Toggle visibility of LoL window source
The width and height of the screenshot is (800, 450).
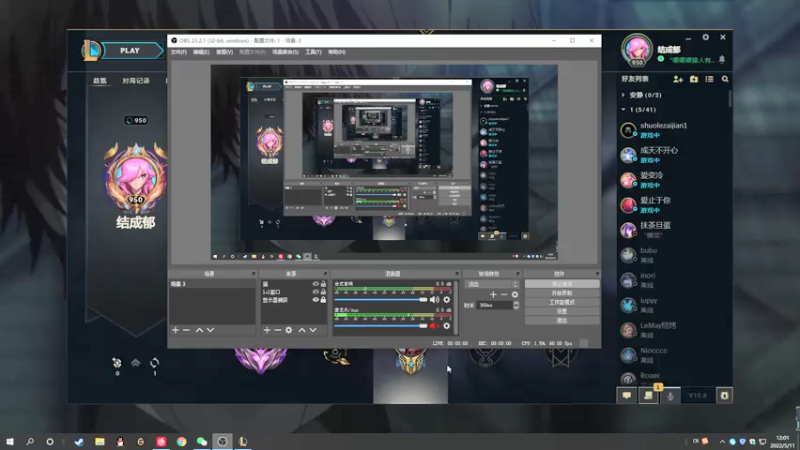(315, 292)
